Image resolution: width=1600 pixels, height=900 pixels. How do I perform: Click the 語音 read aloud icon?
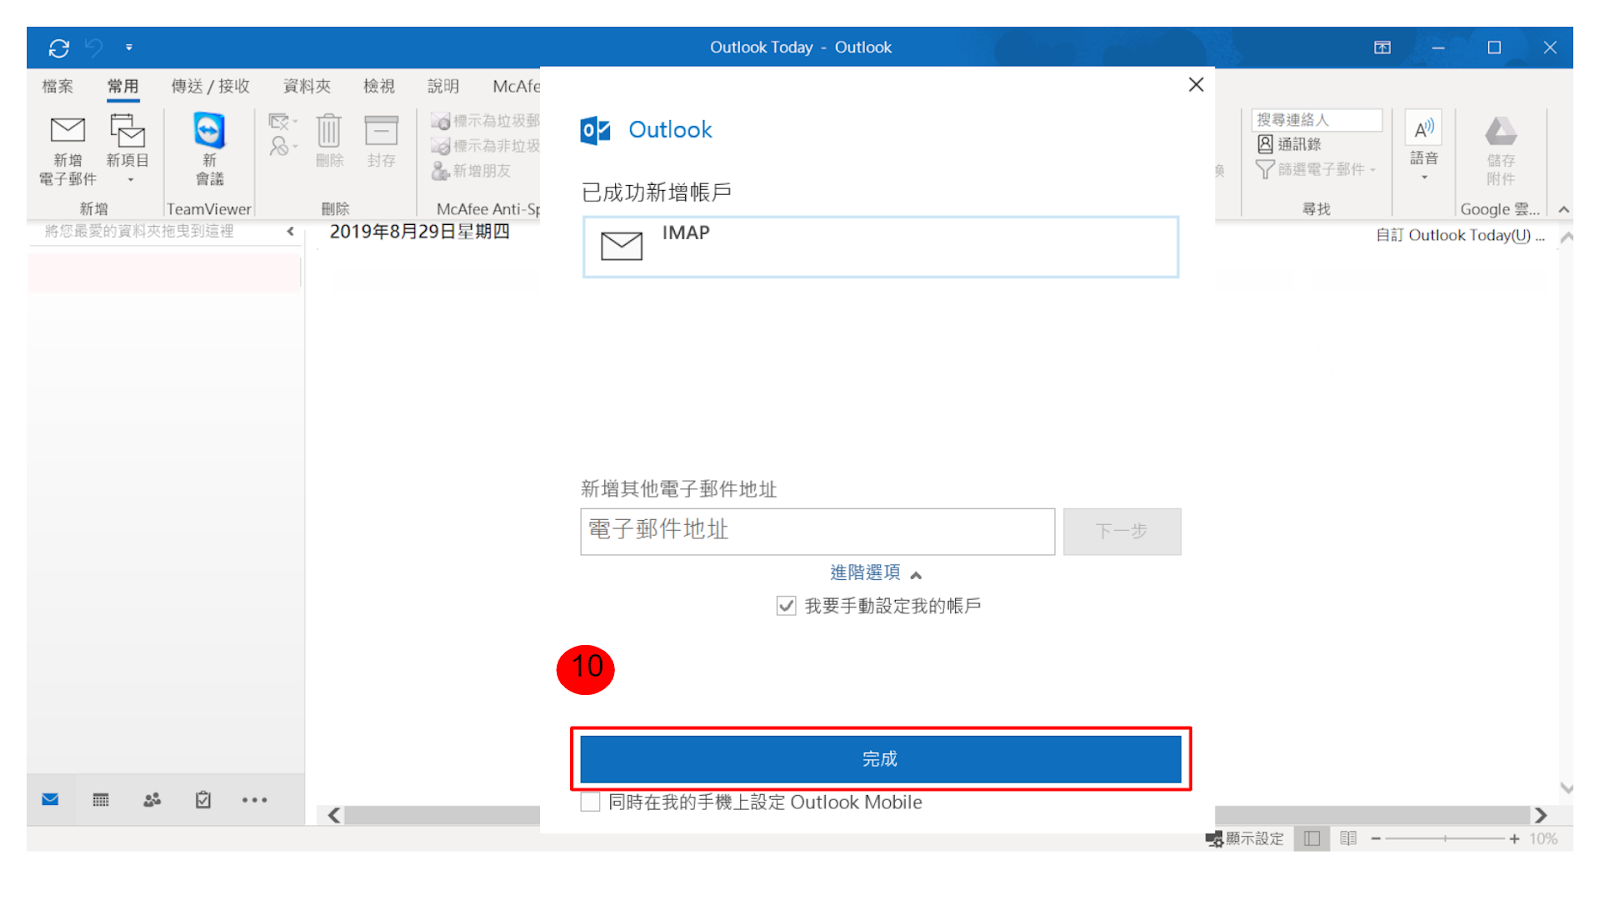point(1424,130)
